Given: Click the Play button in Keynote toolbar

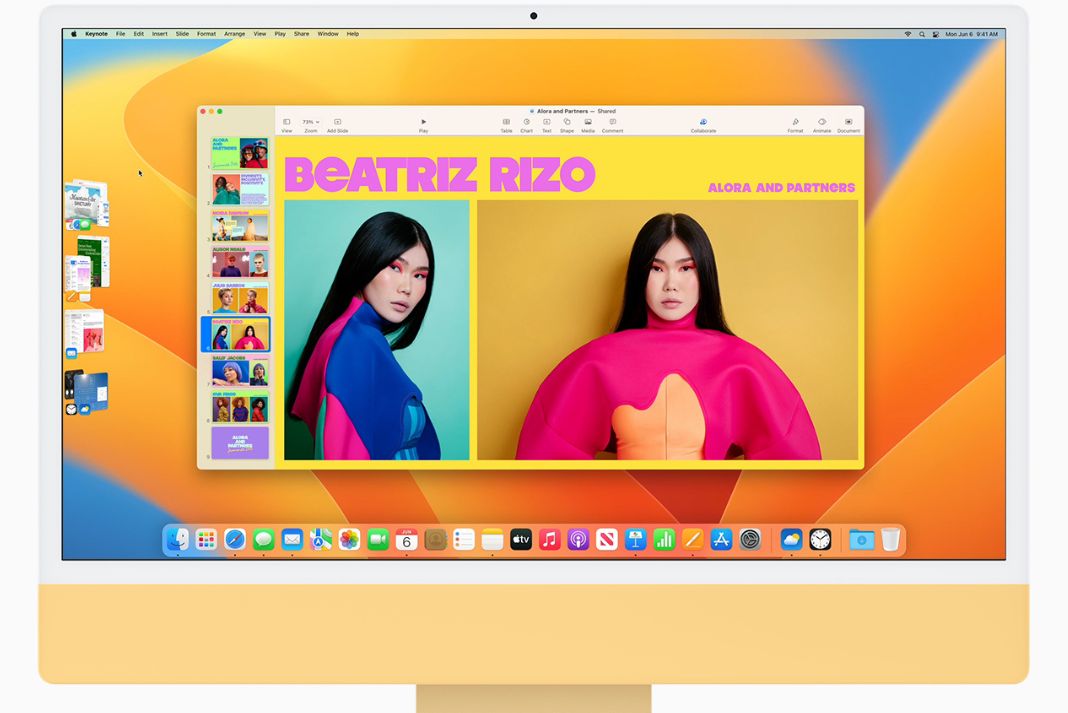Looking at the screenshot, I should pyautogui.click(x=423, y=122).
